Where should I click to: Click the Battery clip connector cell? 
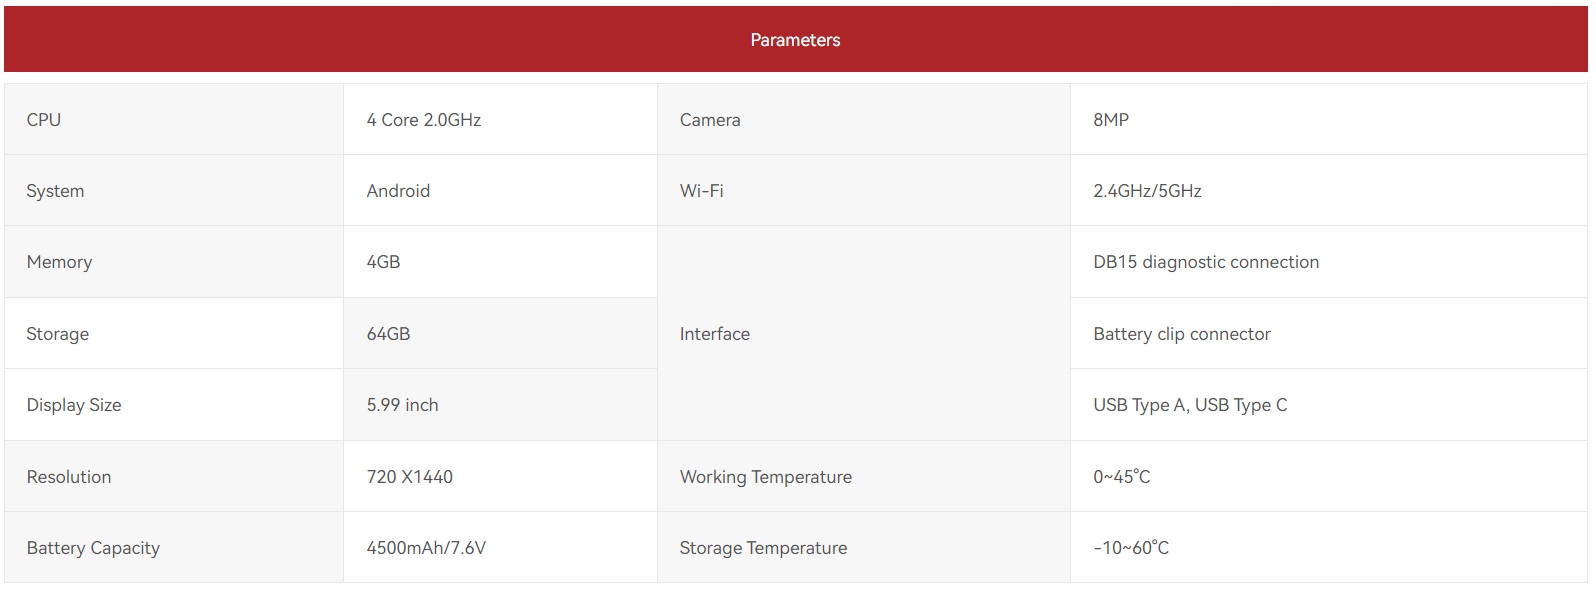click(1182, 334)
